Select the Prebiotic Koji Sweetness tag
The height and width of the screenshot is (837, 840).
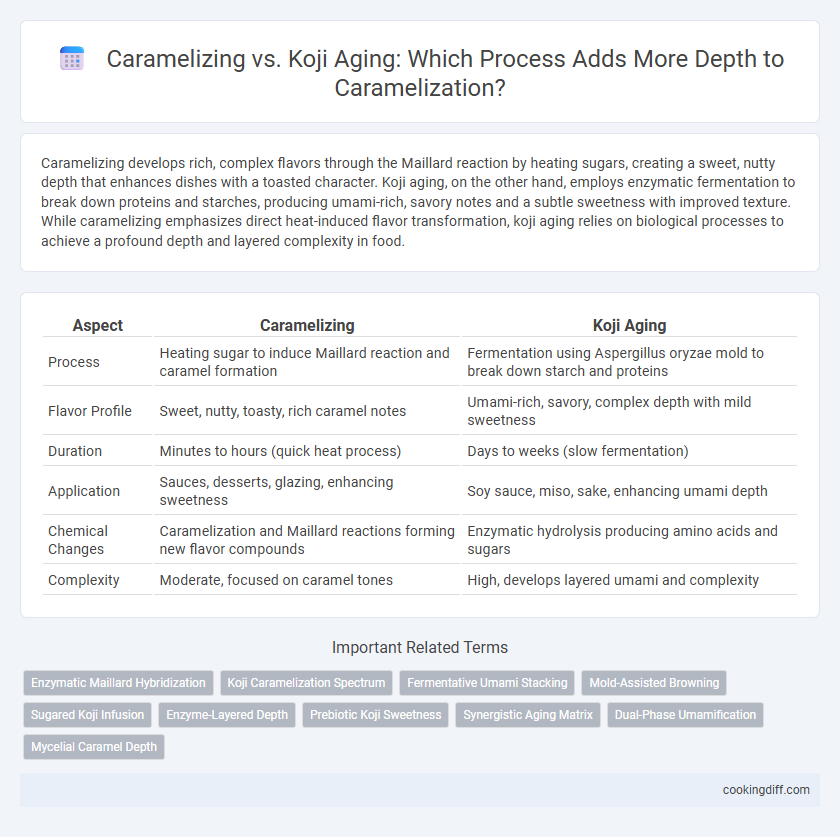pyautogui.click(x=376, y=715)
